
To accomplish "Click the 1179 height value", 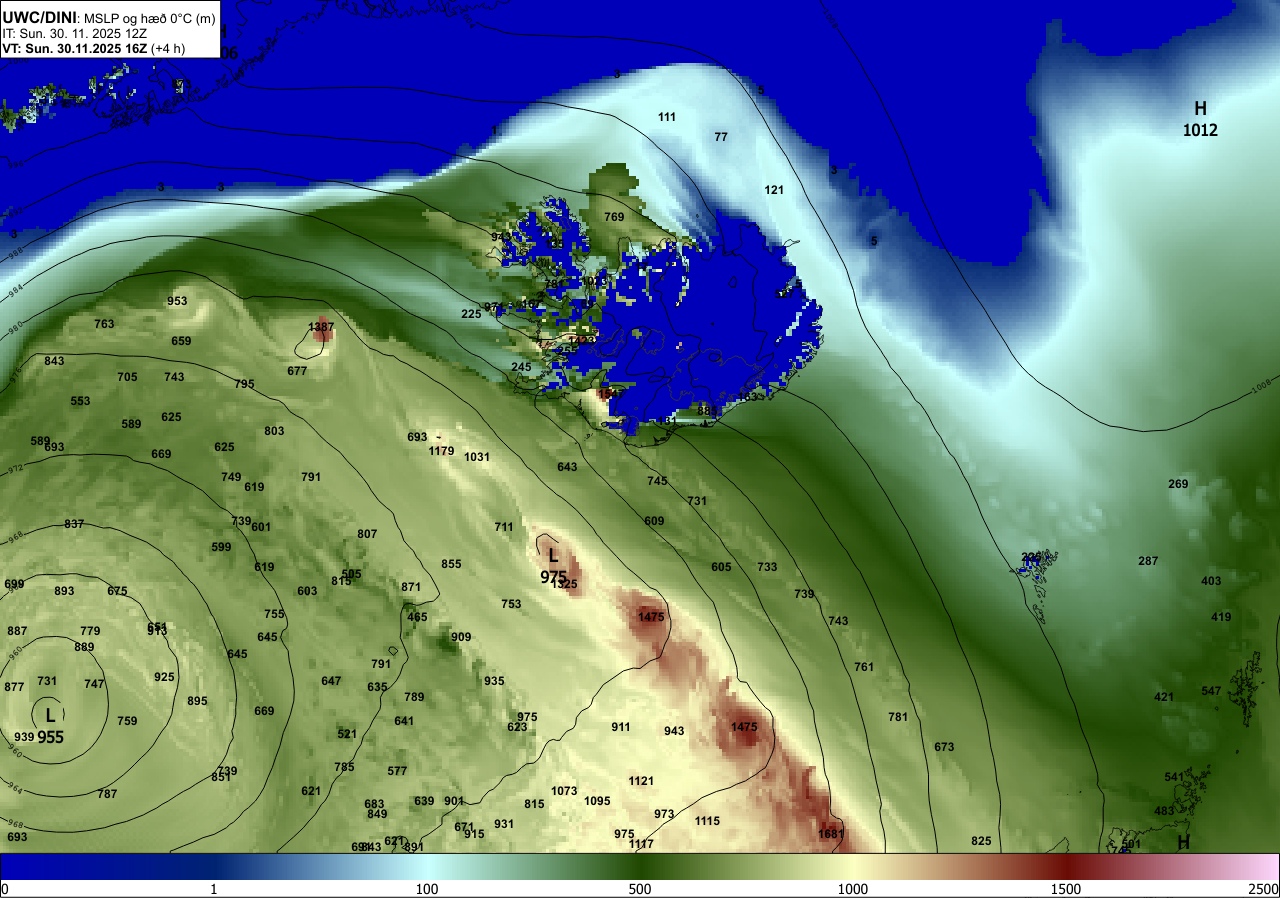I will (x=442, y=451).
